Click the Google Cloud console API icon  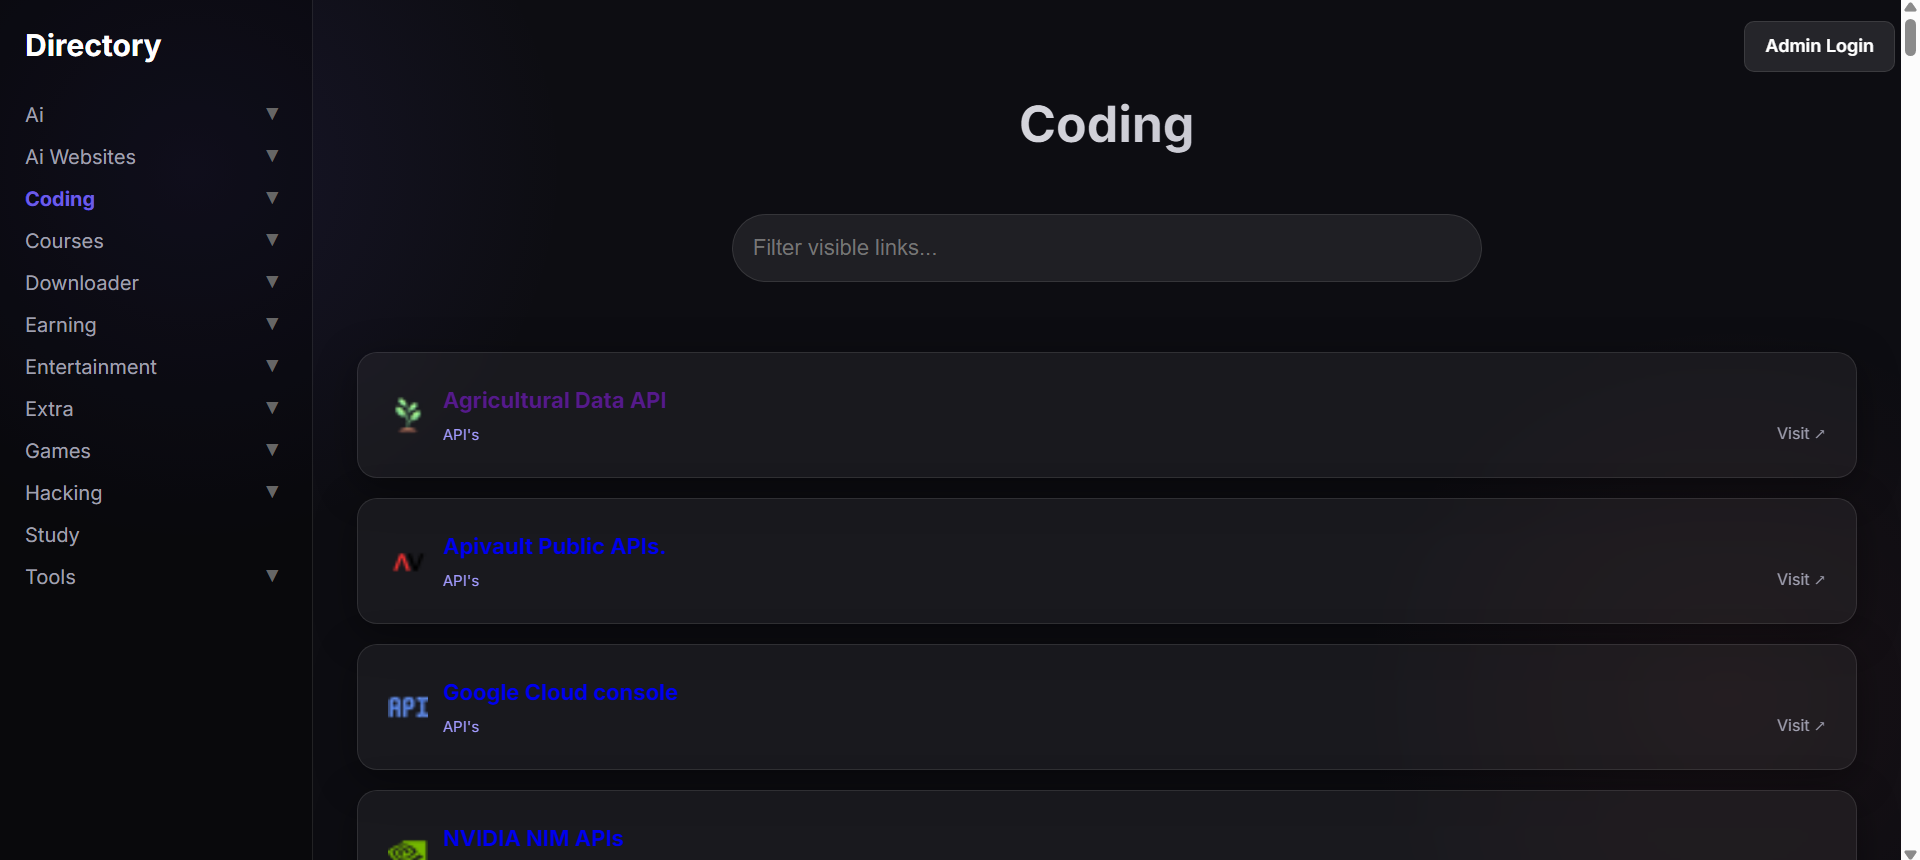[408, 708]
